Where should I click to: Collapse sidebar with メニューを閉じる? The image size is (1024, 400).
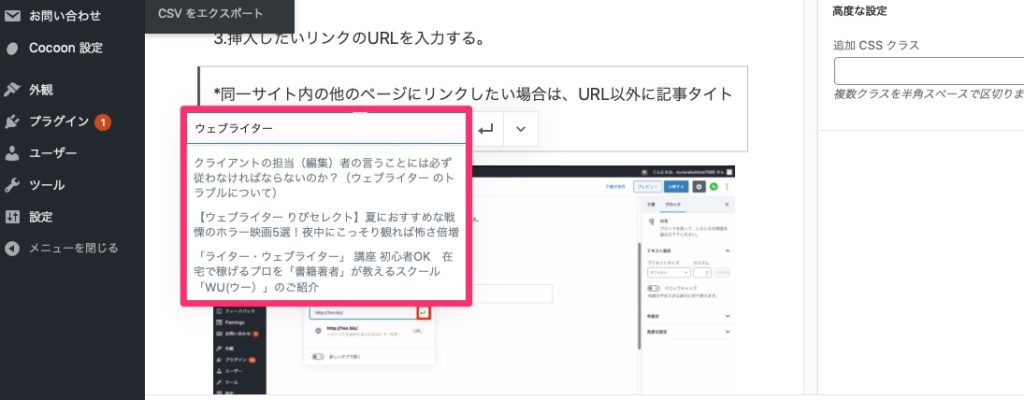(72, 248)
